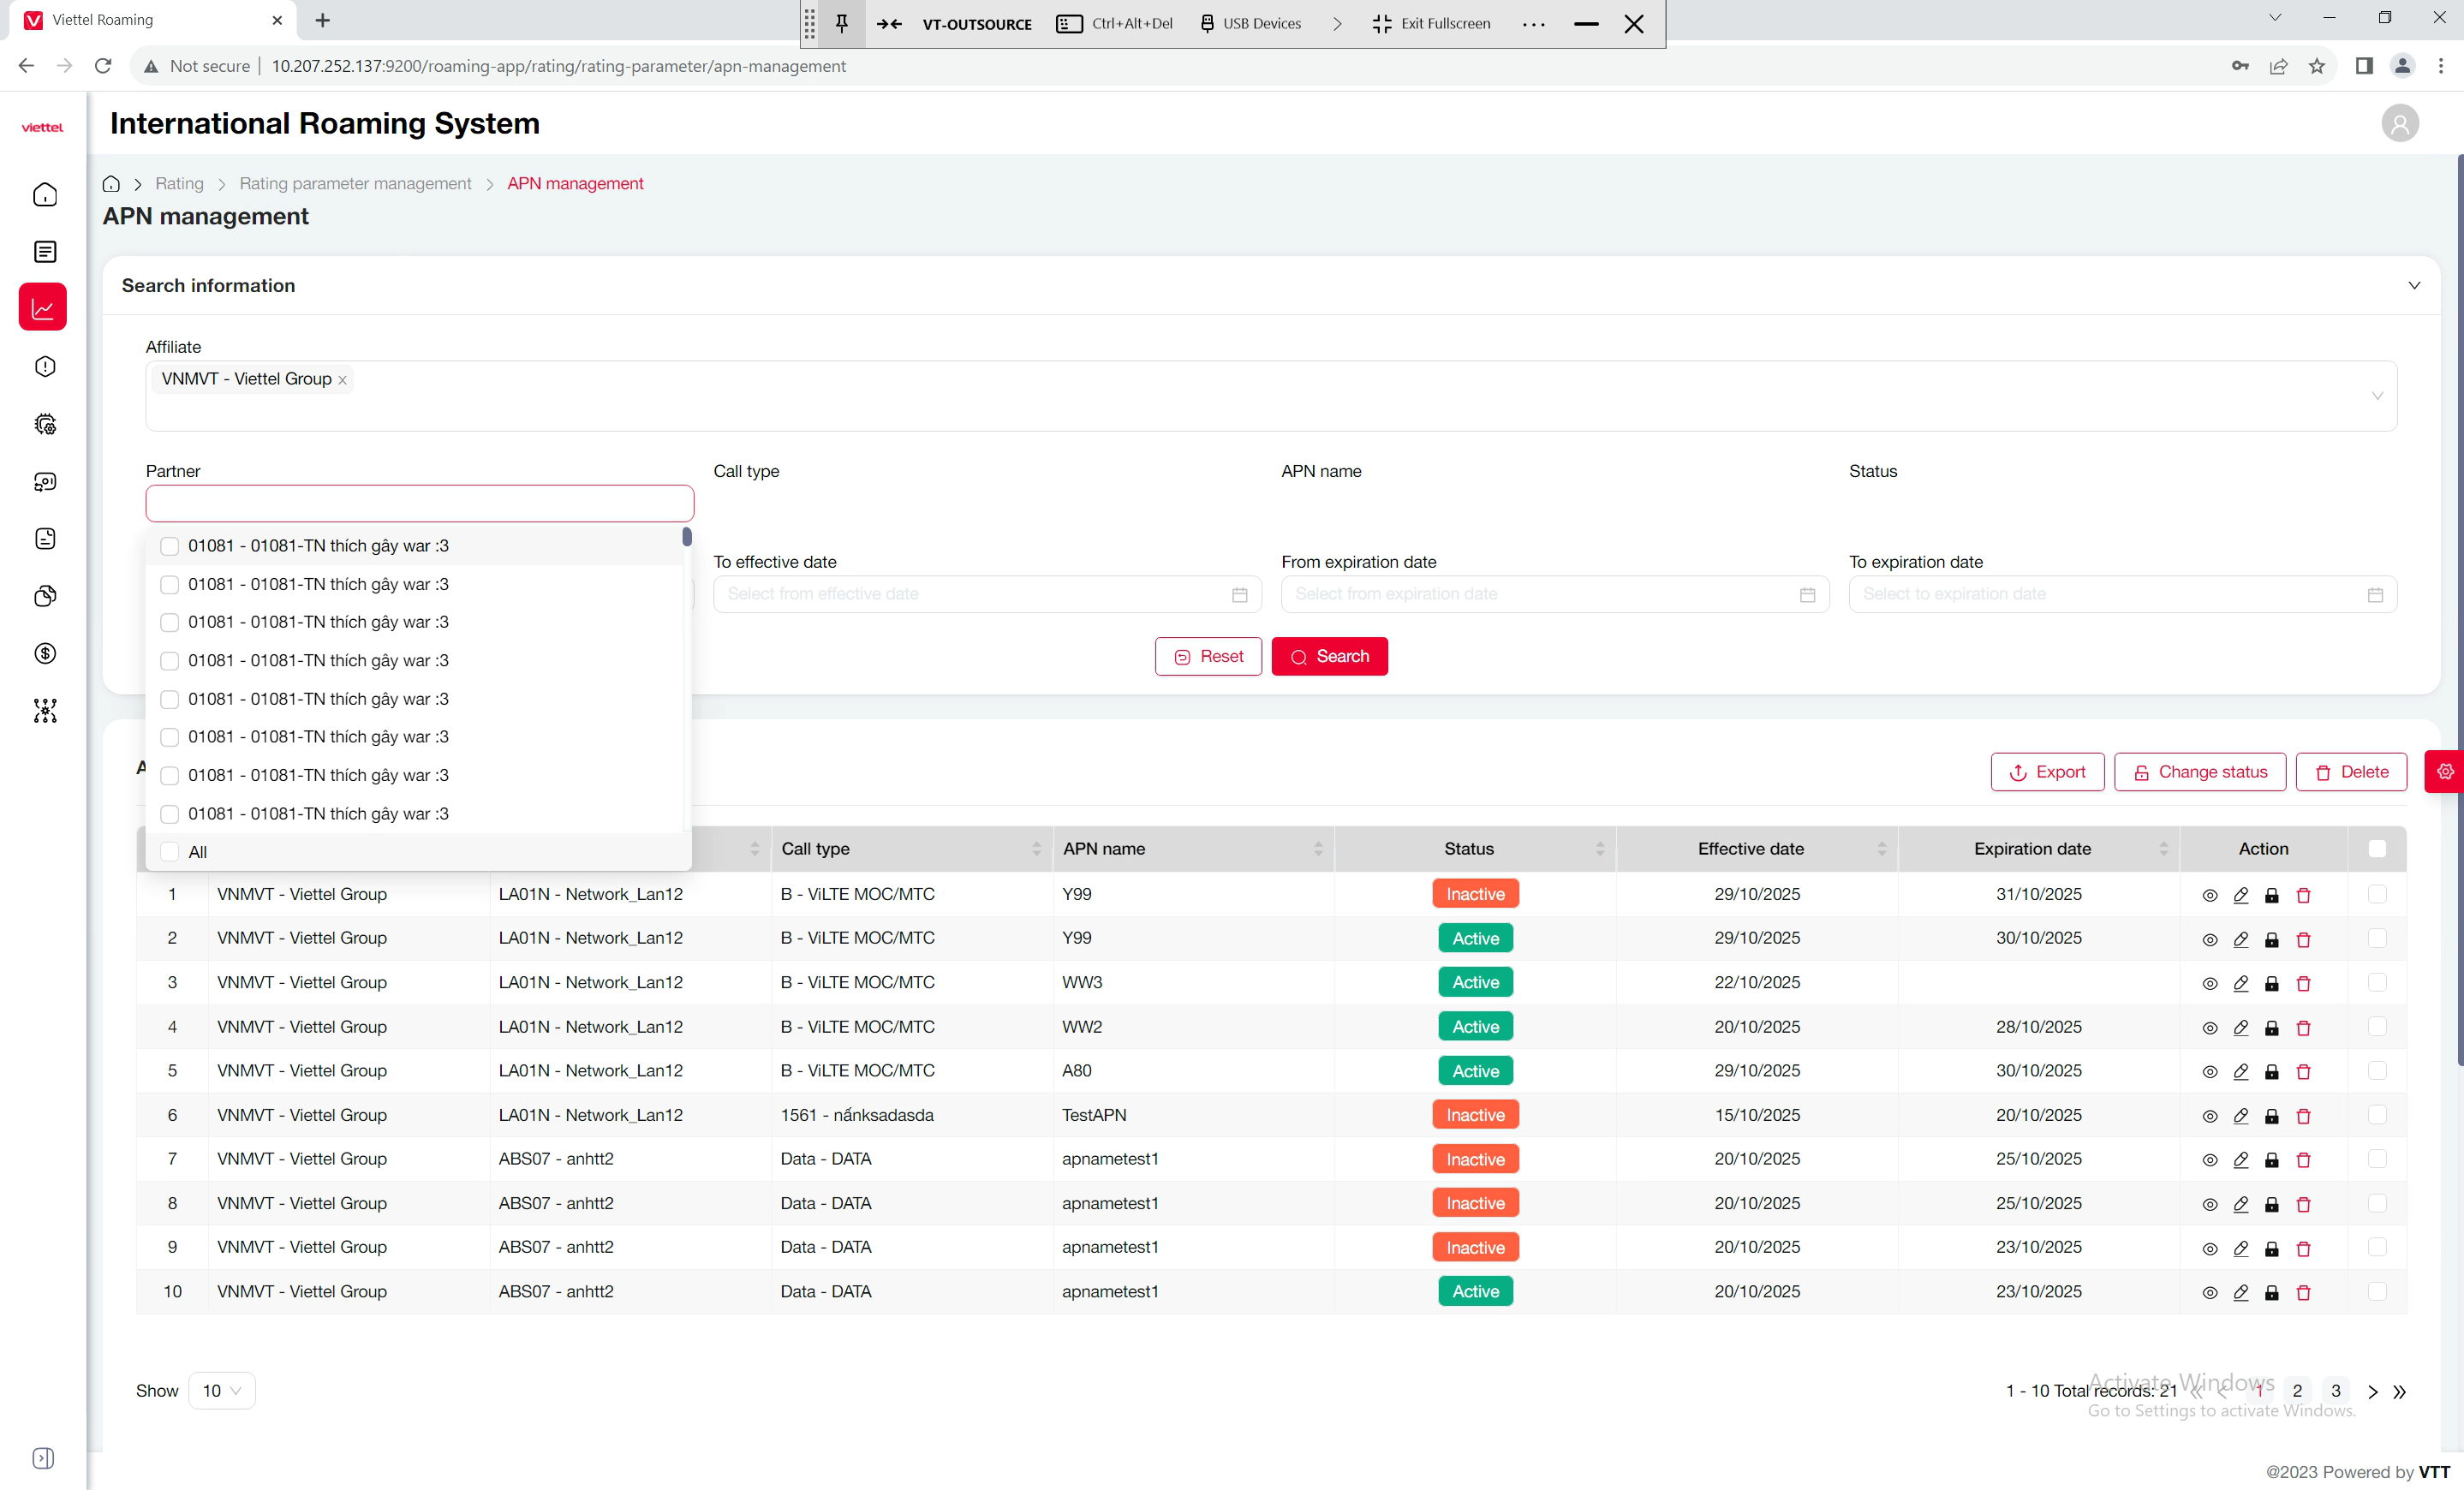This screenshot has width=2464, height=1490.
Task: Click the red settings gear icon
Action: pyautogui.click(x=2444, y=772)
